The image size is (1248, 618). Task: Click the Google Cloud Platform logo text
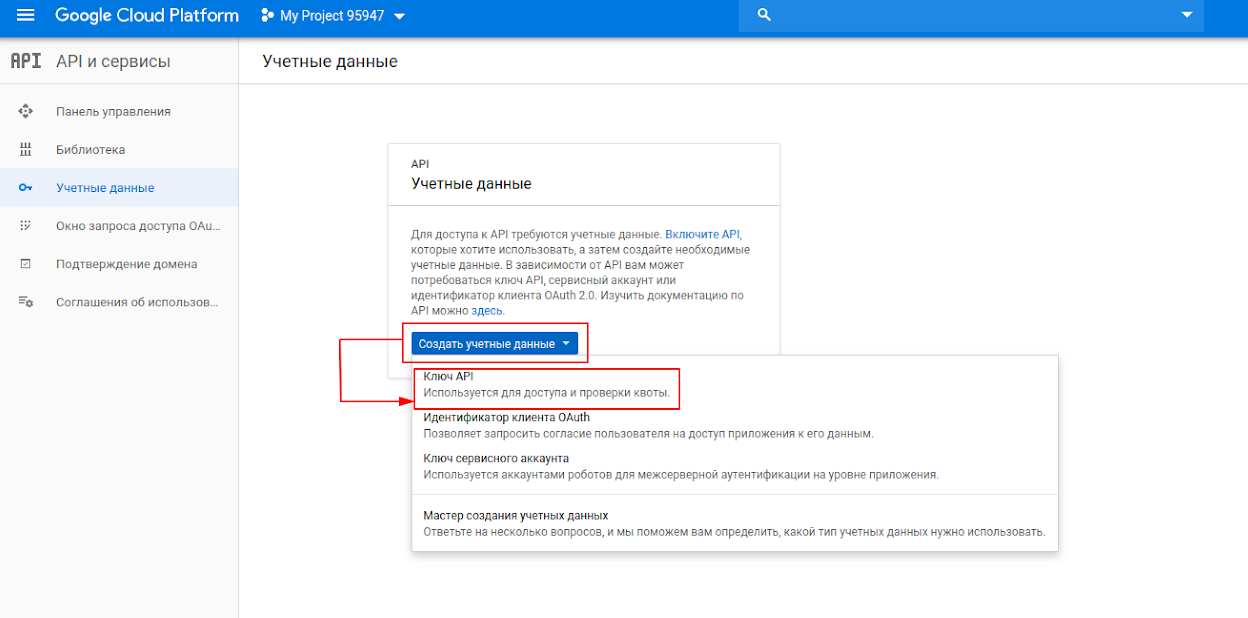(x=147, y=15)
